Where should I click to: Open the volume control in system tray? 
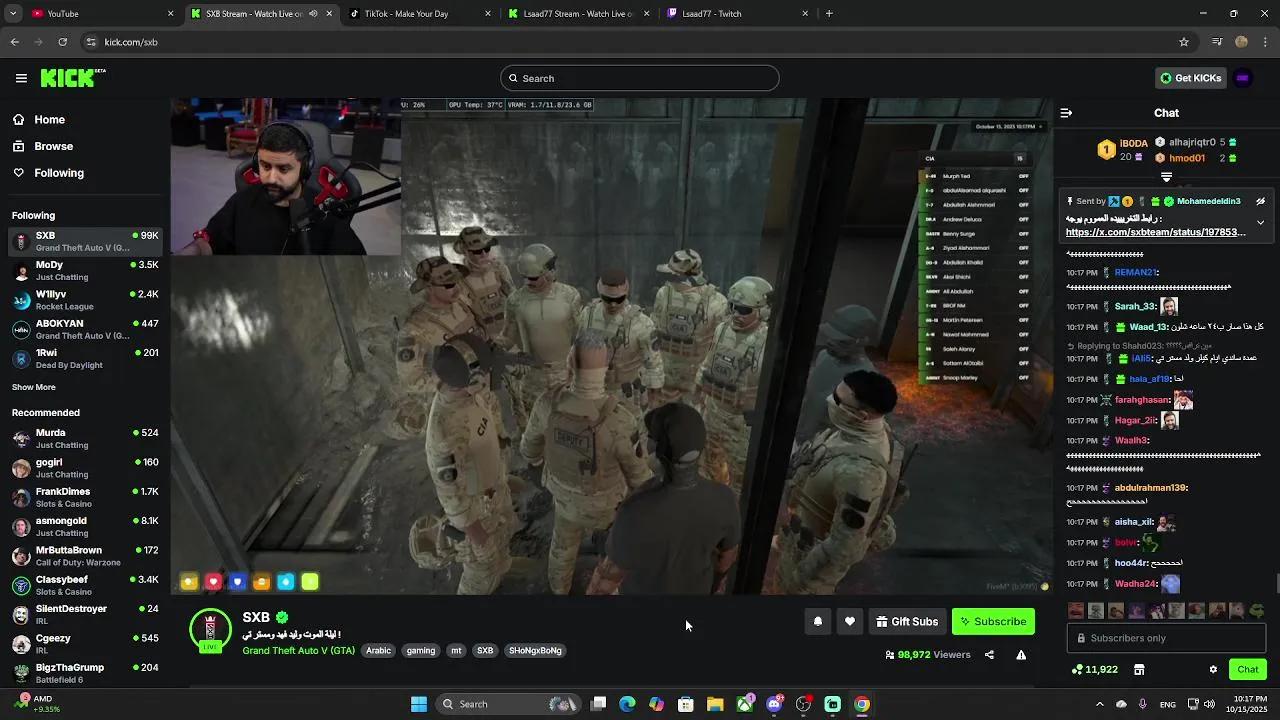point(1209,704)
